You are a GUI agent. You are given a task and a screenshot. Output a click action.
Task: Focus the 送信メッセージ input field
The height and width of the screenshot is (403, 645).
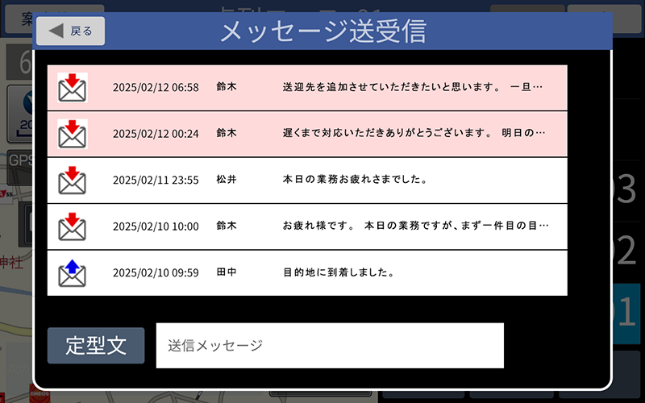(x=329, y=345)
